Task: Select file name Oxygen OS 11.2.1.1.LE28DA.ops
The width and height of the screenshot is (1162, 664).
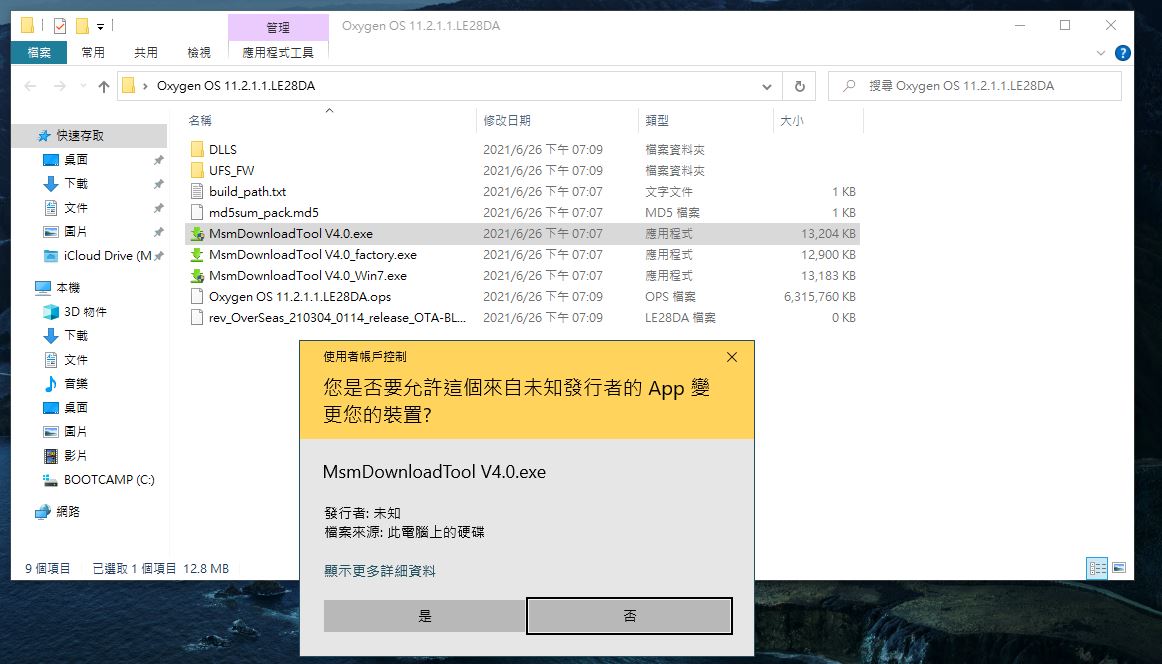Action: 300,296
